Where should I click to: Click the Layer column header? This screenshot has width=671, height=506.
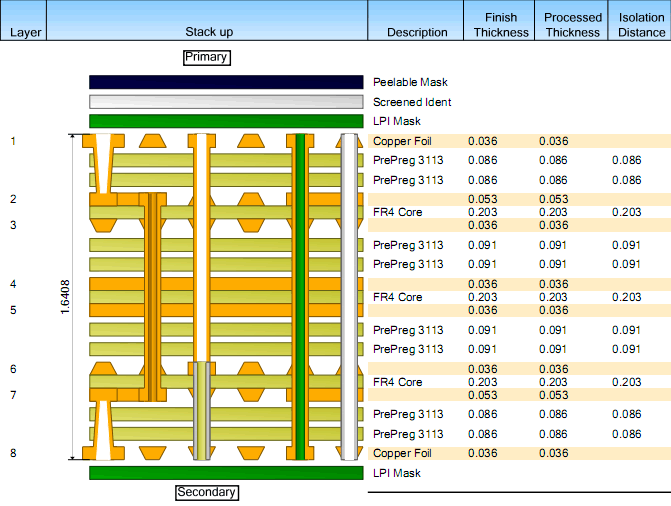pos(24,20)
